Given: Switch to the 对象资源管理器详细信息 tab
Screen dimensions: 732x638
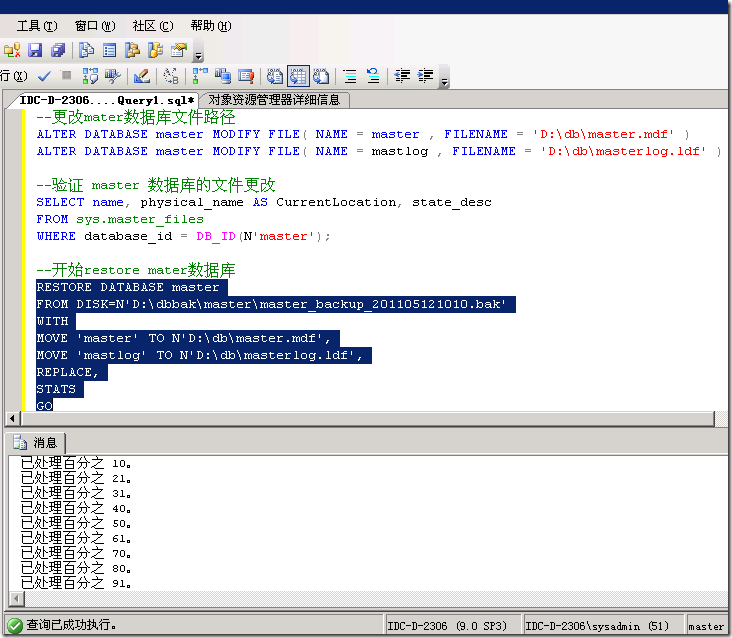Looking at the screenshot, I should (274, 99).
